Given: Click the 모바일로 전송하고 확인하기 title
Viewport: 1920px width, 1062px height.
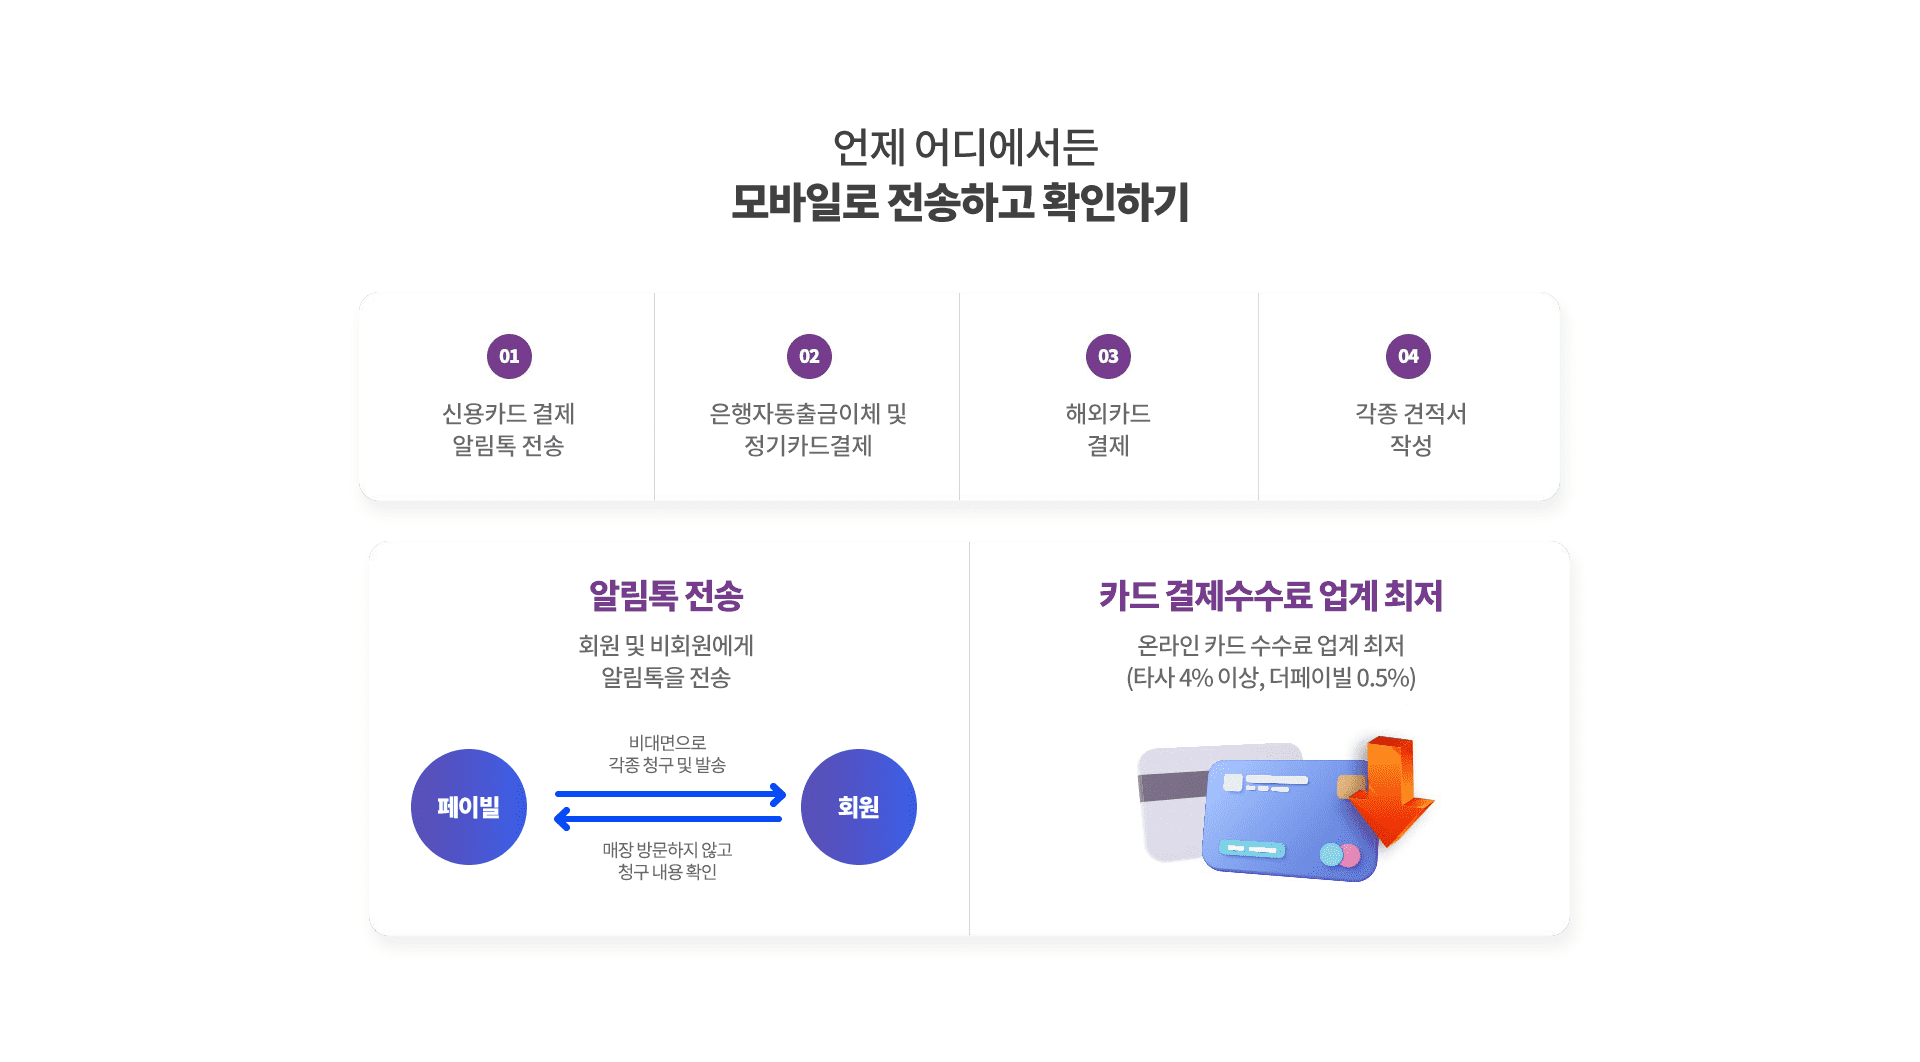Looking at the screenshot, I should [960, 202].
